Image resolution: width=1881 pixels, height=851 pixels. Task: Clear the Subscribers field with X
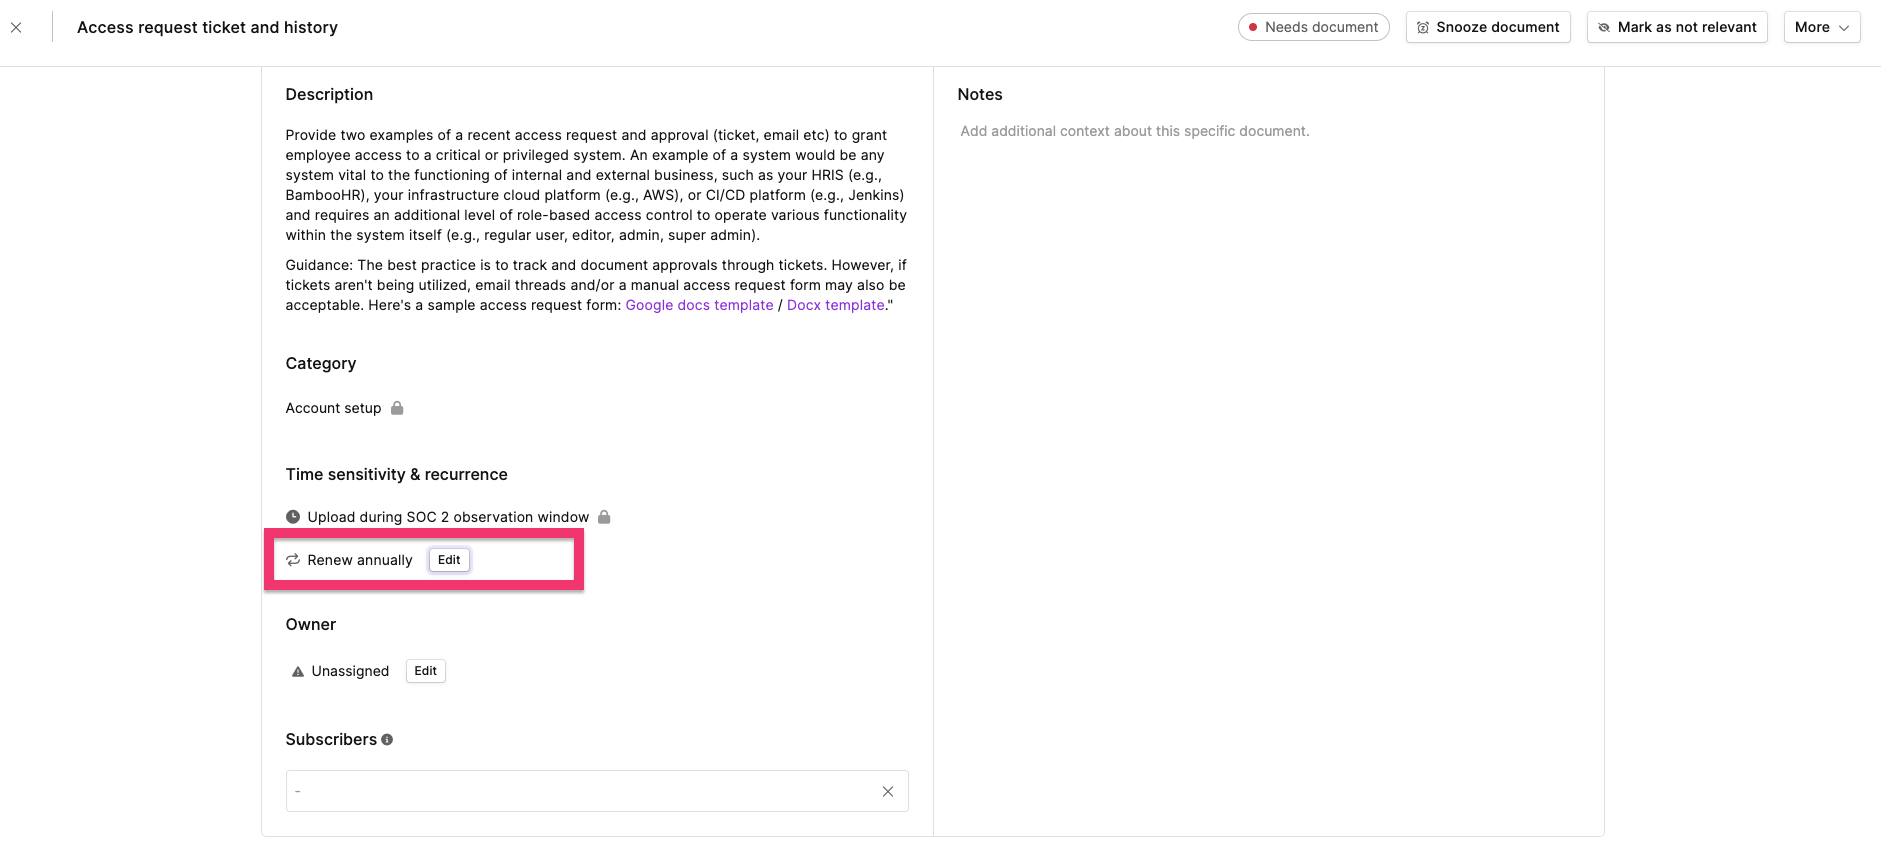point(887,791)
